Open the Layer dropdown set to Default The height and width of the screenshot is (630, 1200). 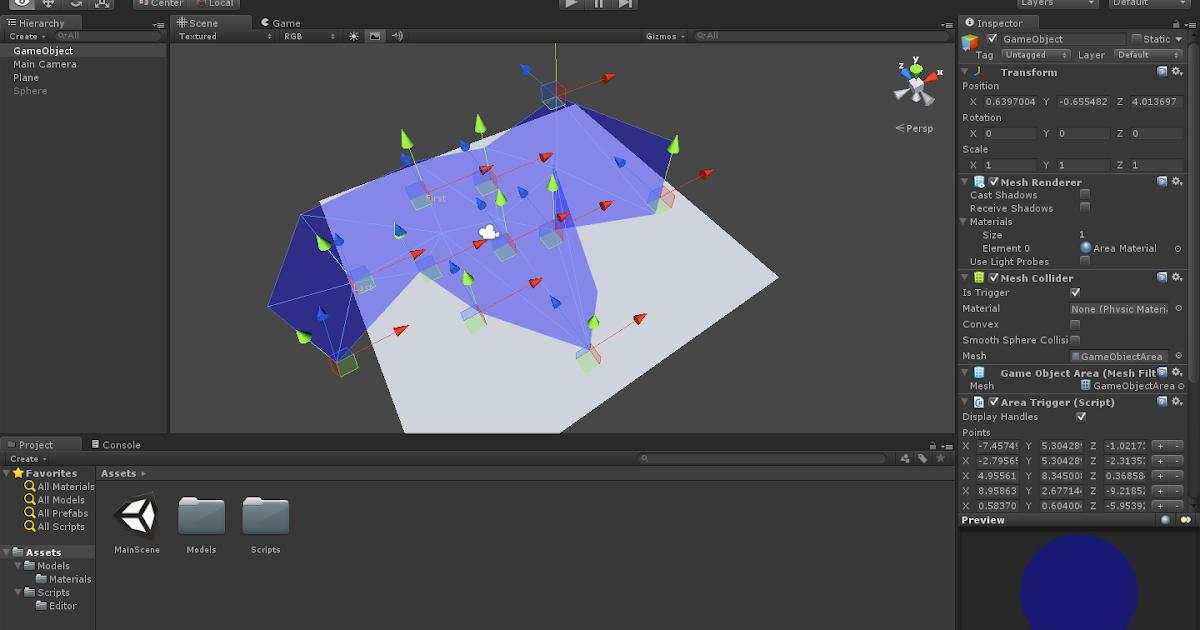click(1146, 55)
